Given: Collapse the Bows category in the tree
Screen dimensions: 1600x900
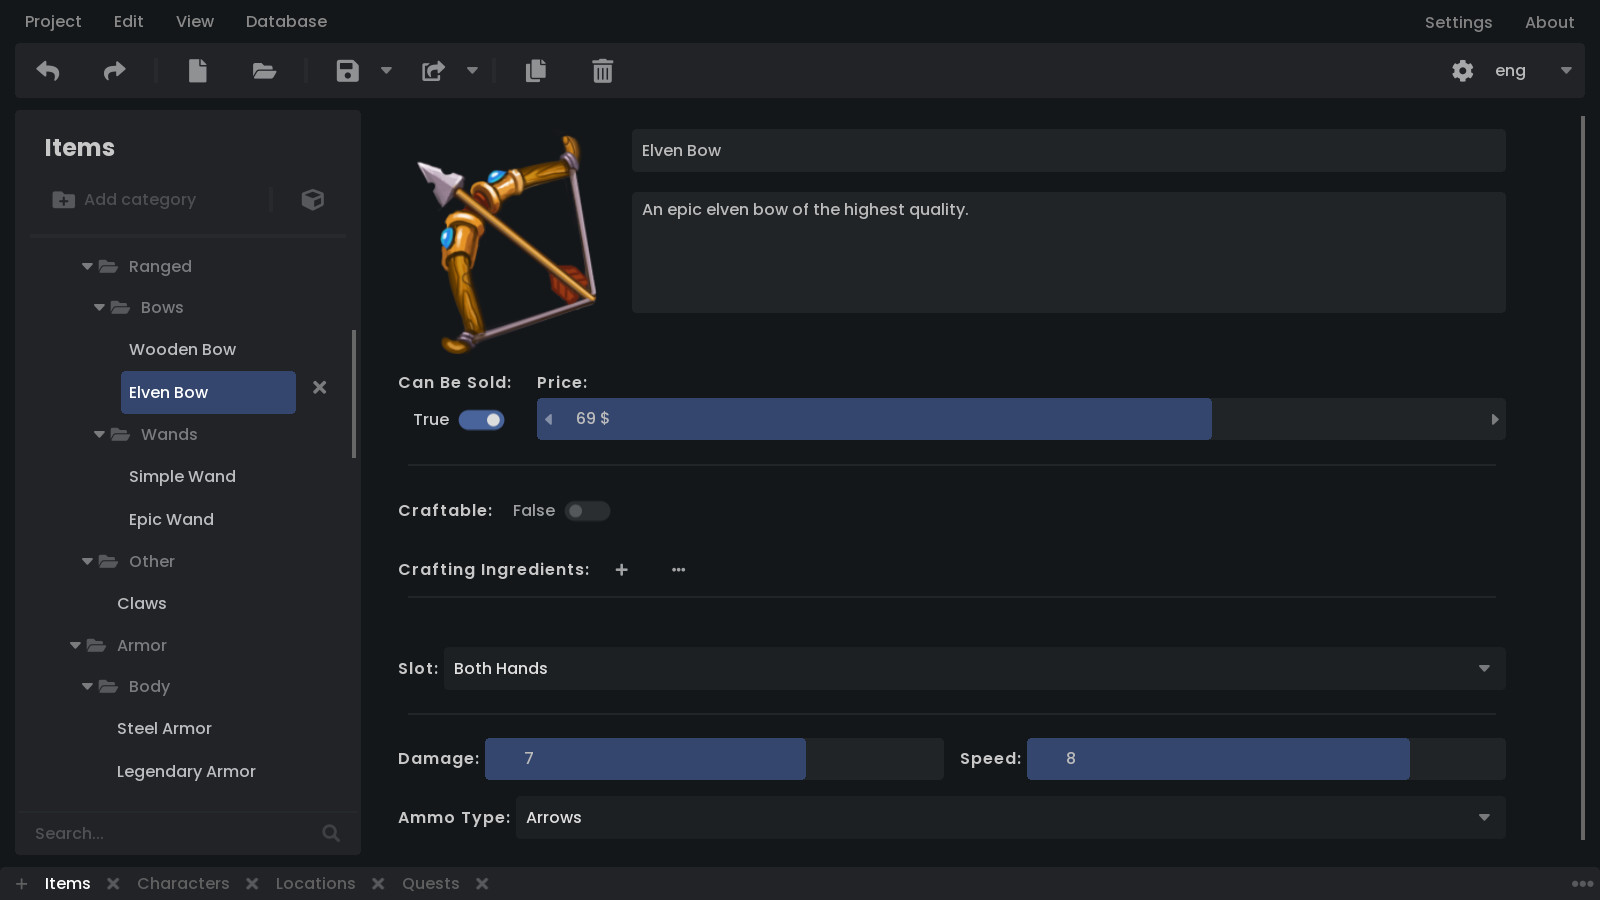Looking at the screenshot, I should [x=98, y=307].
